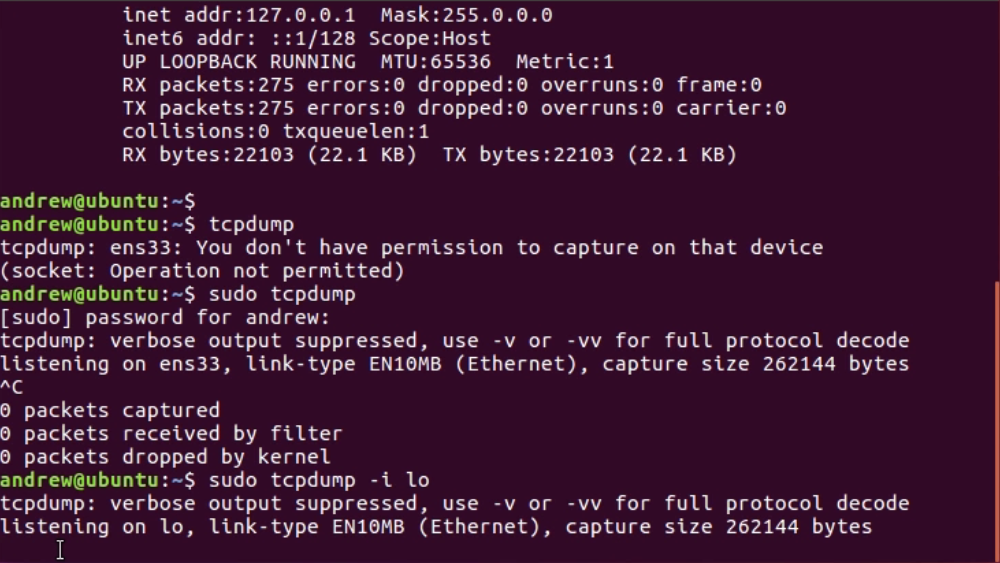1000x563 pixels.
Task: Click the '0 packets received by filter' line
Action: coord(171,434)
